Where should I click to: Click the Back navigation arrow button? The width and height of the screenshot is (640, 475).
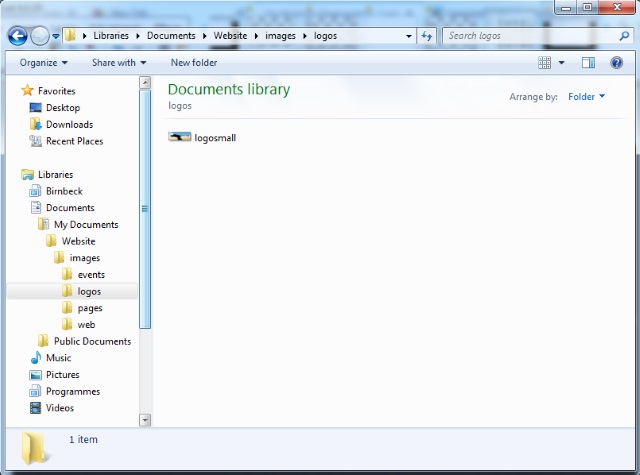tap(17, 36)
